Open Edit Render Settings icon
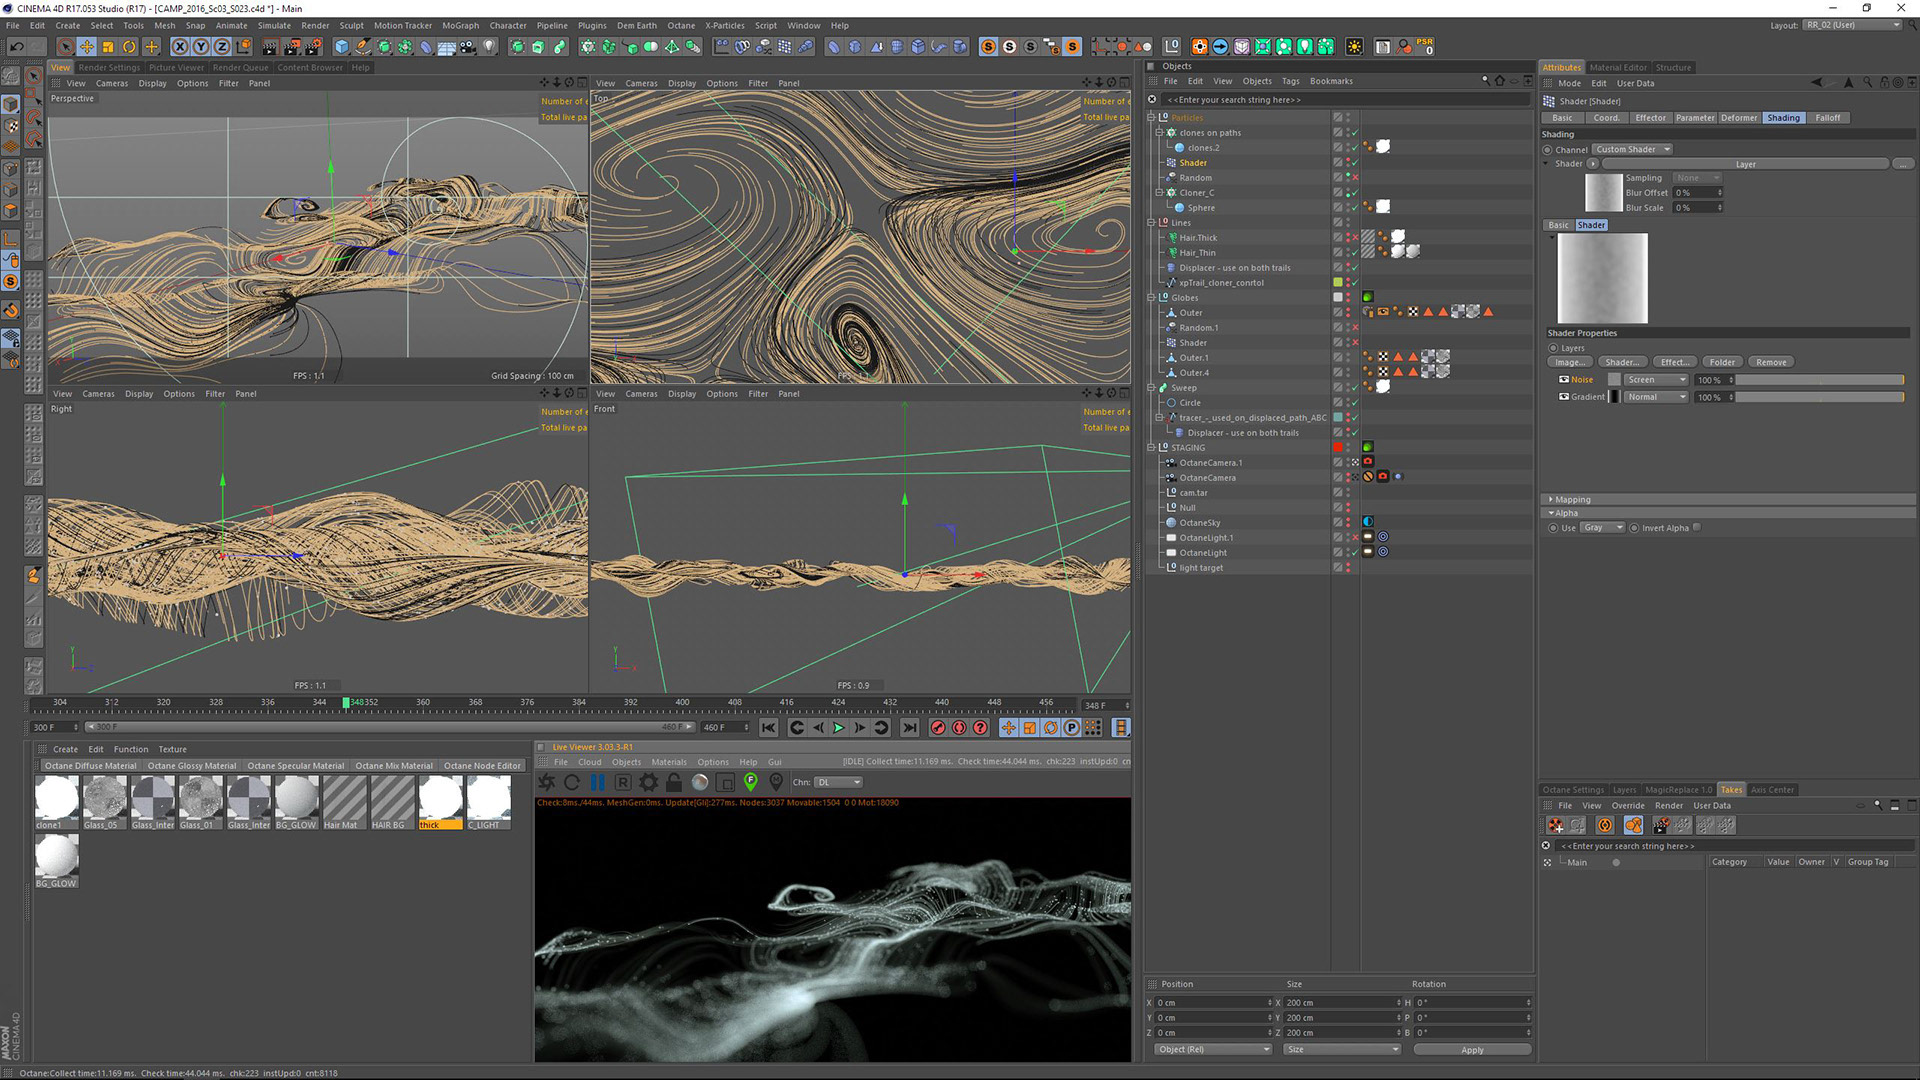The height and width of the screenshot is (1080, 1920). (x=313, y=47)
